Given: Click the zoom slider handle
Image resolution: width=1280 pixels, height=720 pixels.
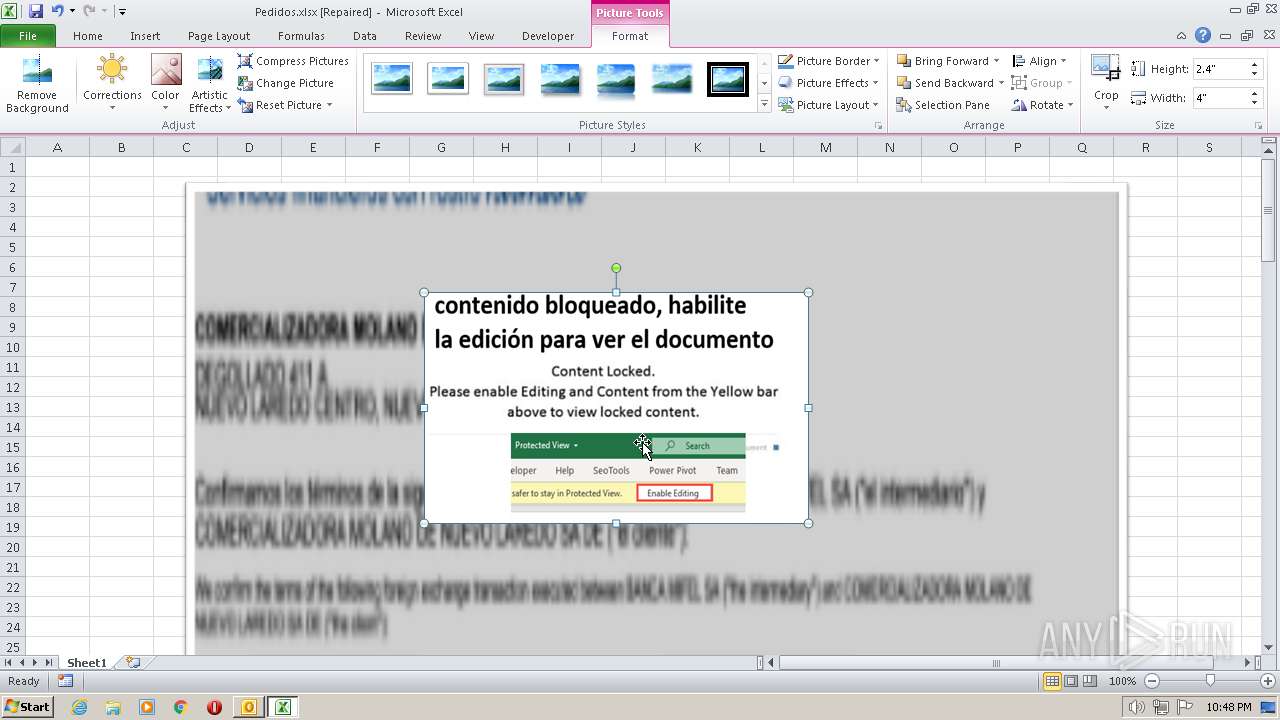Looking at the screenshot, I should pos(1210,681).
